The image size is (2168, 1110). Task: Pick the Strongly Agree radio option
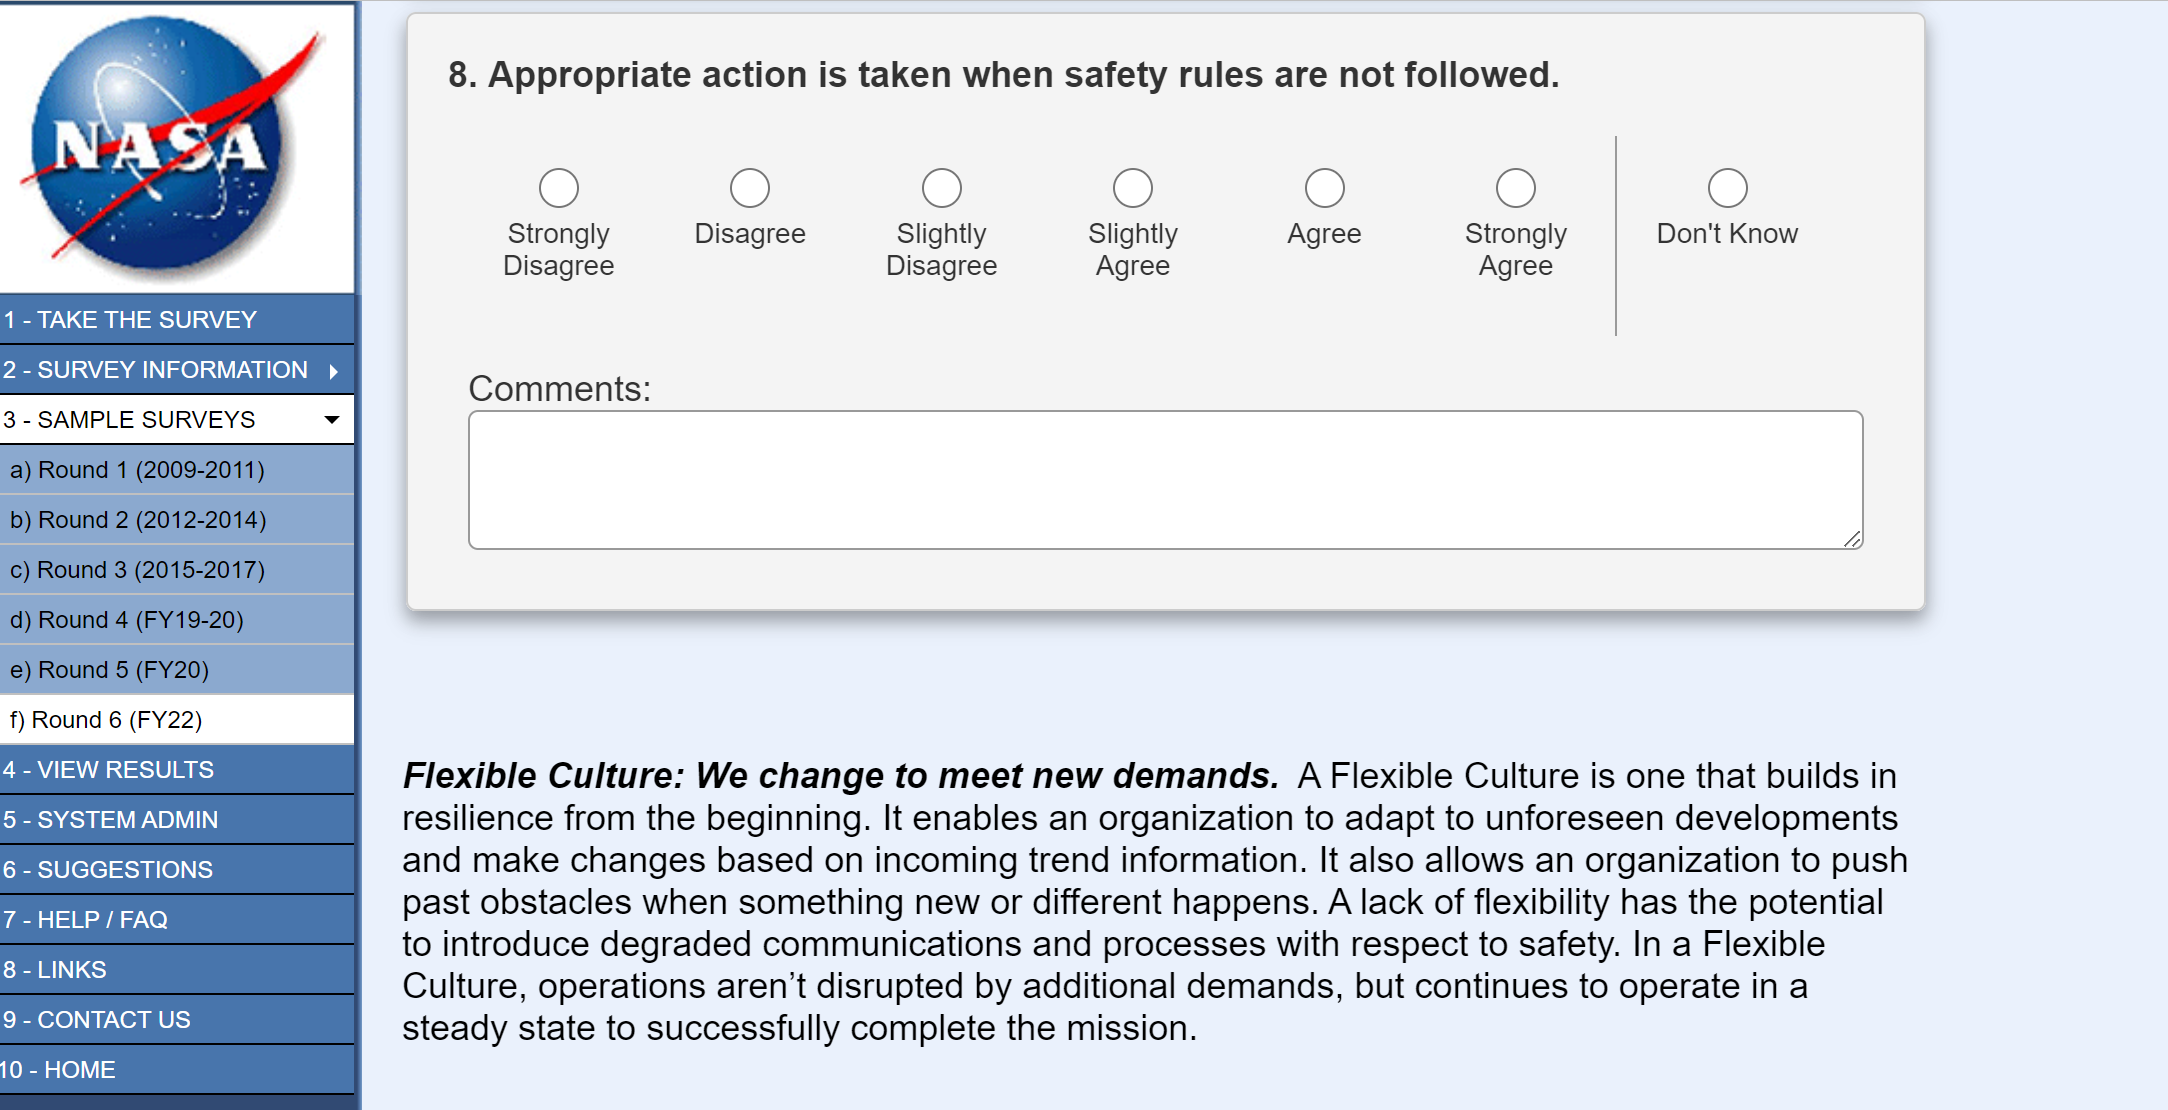1516,188
